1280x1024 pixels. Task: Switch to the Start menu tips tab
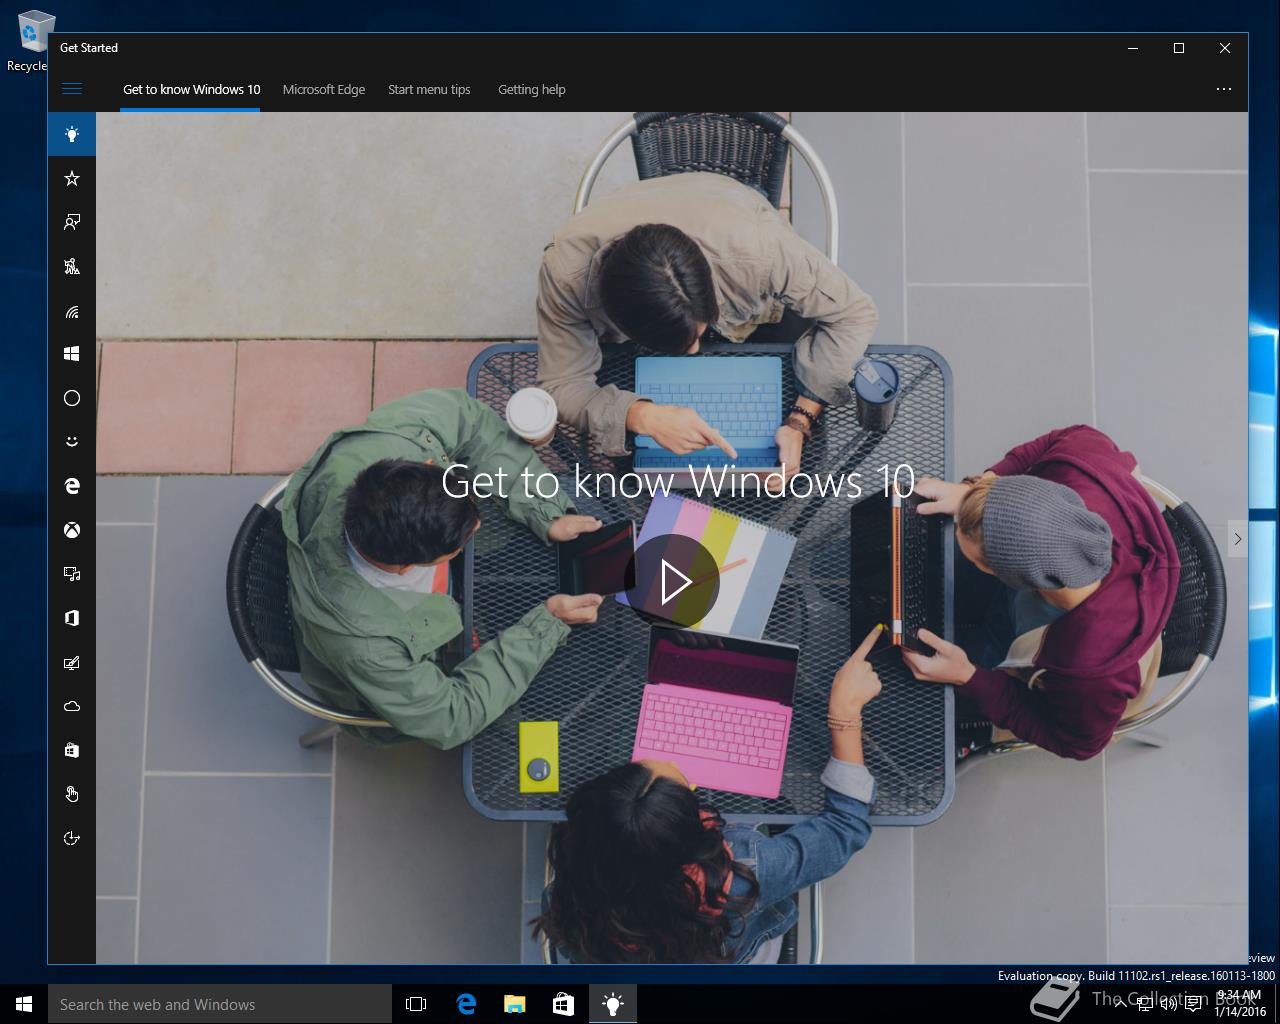click(429, 90)
